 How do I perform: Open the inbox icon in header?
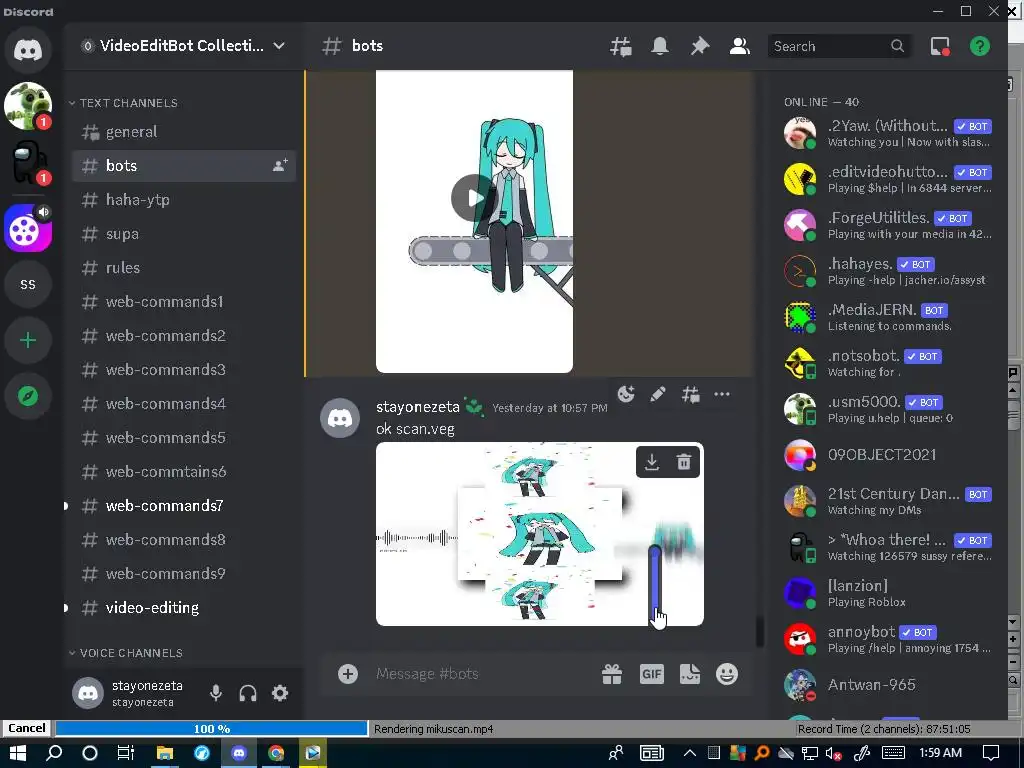(x=940, y=46)
